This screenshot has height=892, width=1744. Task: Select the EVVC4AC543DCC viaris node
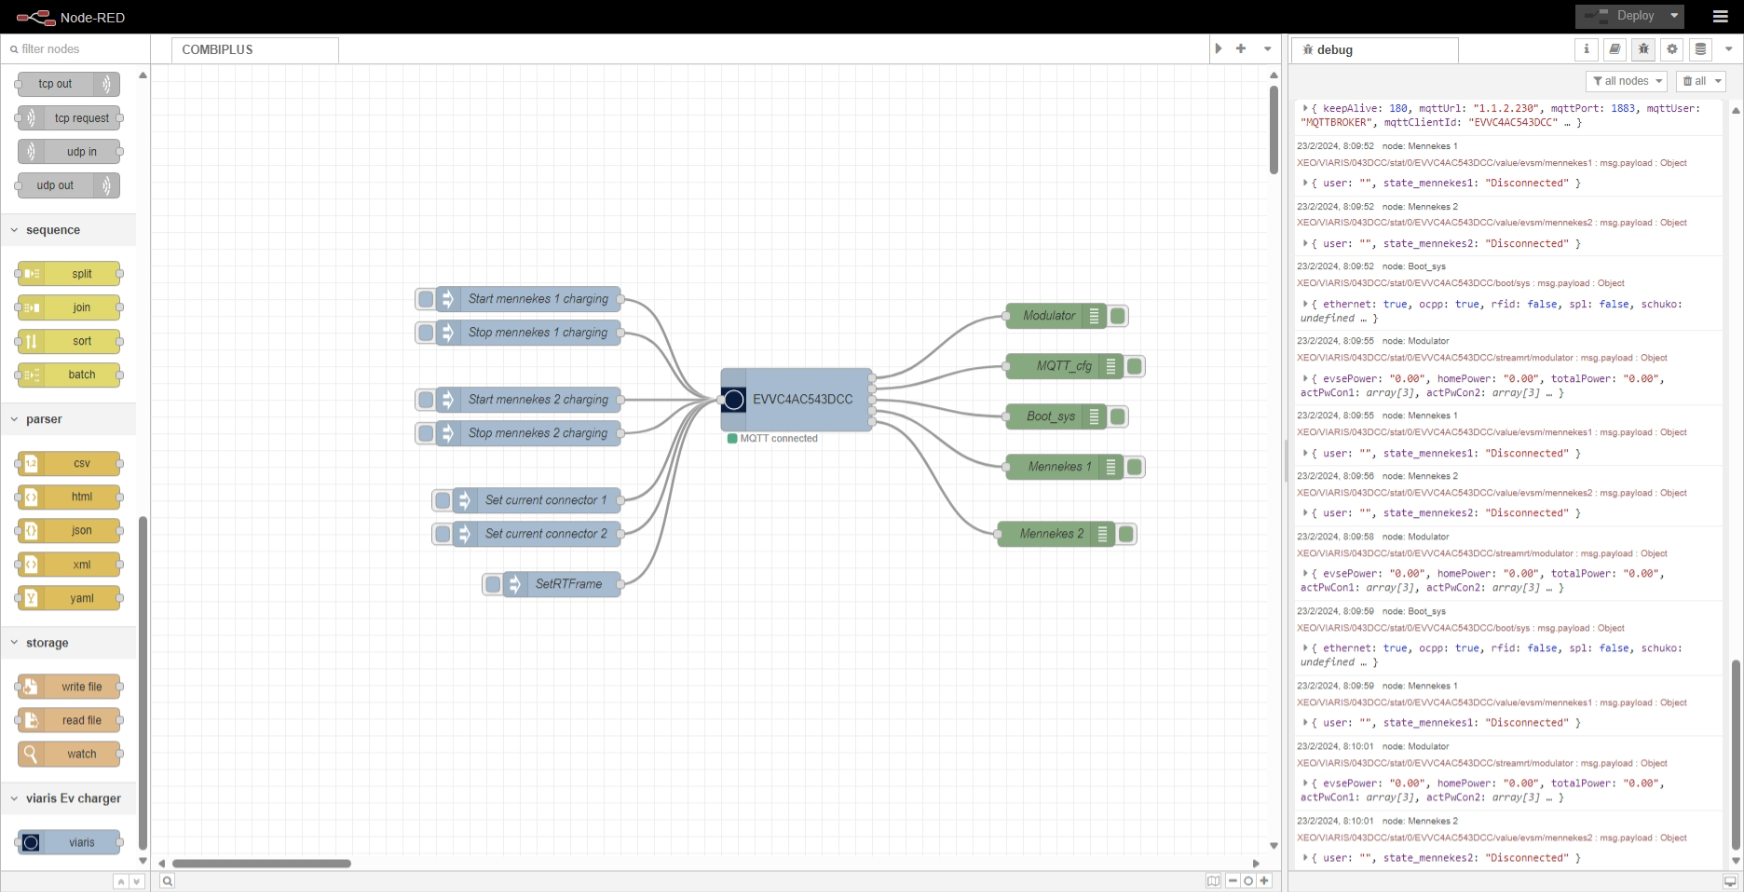(x=796, y=399)
